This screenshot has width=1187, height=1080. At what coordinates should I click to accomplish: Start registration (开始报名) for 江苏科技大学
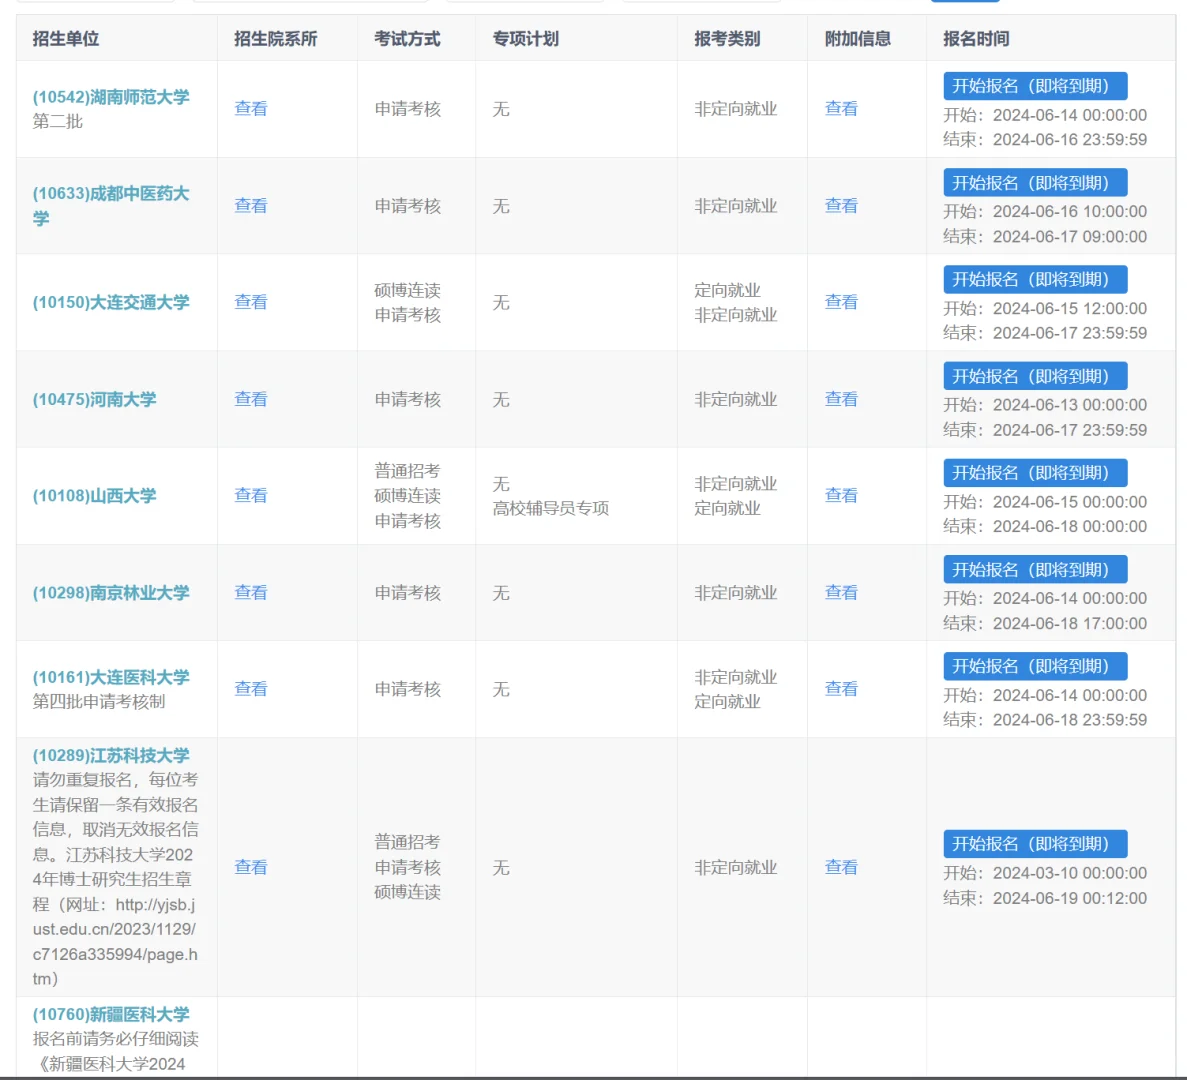[1035, 844]
